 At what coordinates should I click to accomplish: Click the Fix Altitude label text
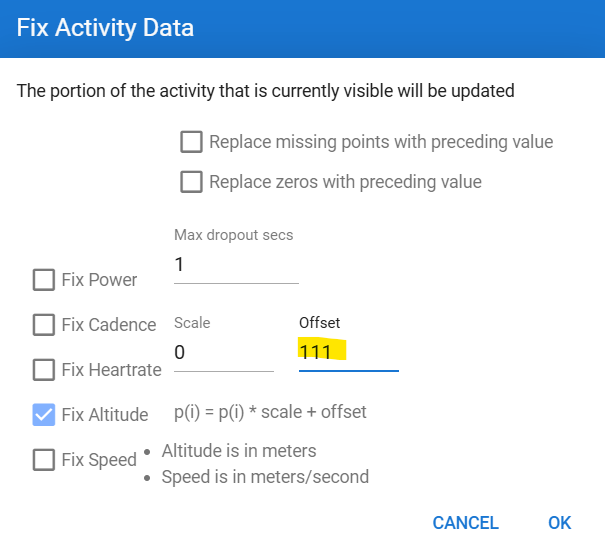(x=105, y=415)
